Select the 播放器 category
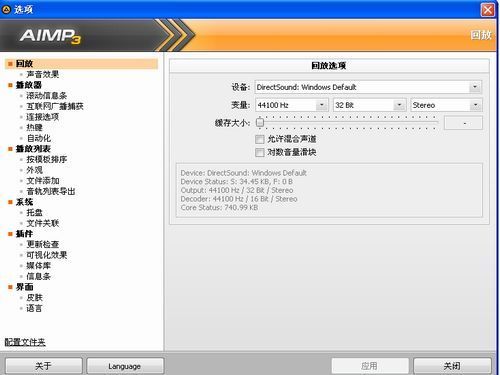This screenshot has height=375, width=500. coord(29,85)
